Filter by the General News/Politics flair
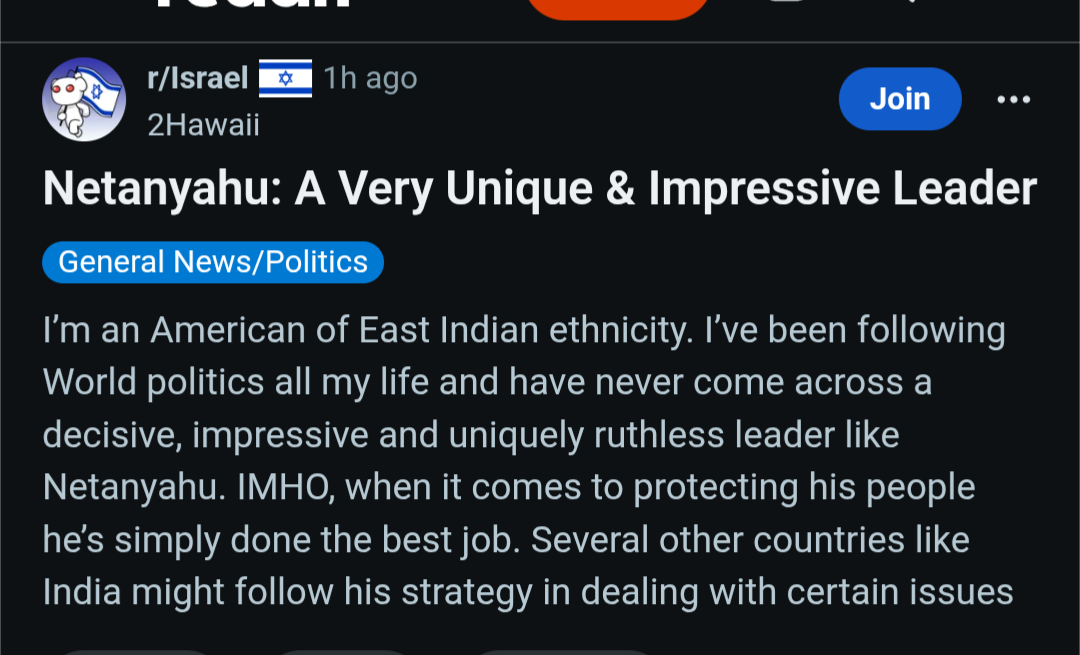The width and height of the screenshot is (1080, 655). pos(213,262)
